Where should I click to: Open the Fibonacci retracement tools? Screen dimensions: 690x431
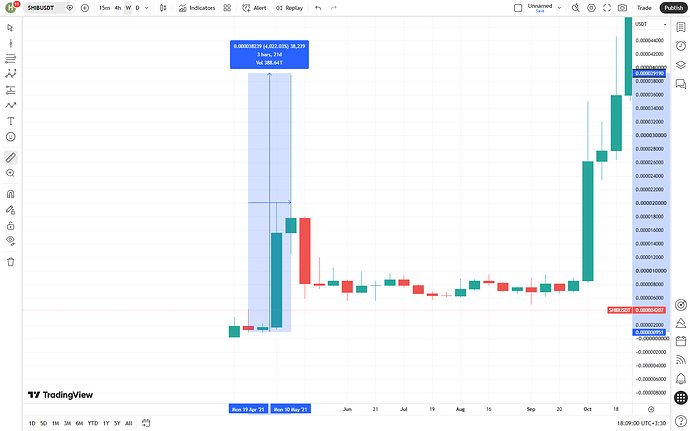click(x=11, y=59)
